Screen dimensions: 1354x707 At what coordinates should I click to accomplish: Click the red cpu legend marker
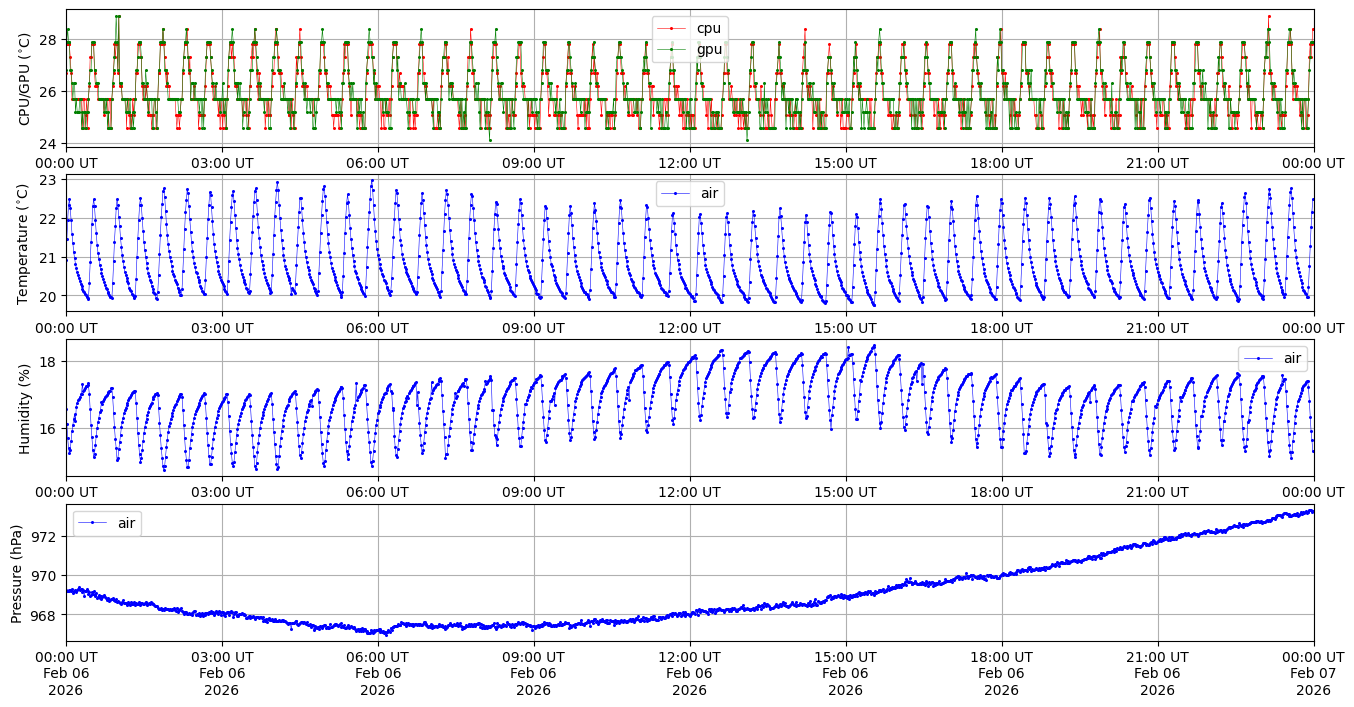(673, 28)
